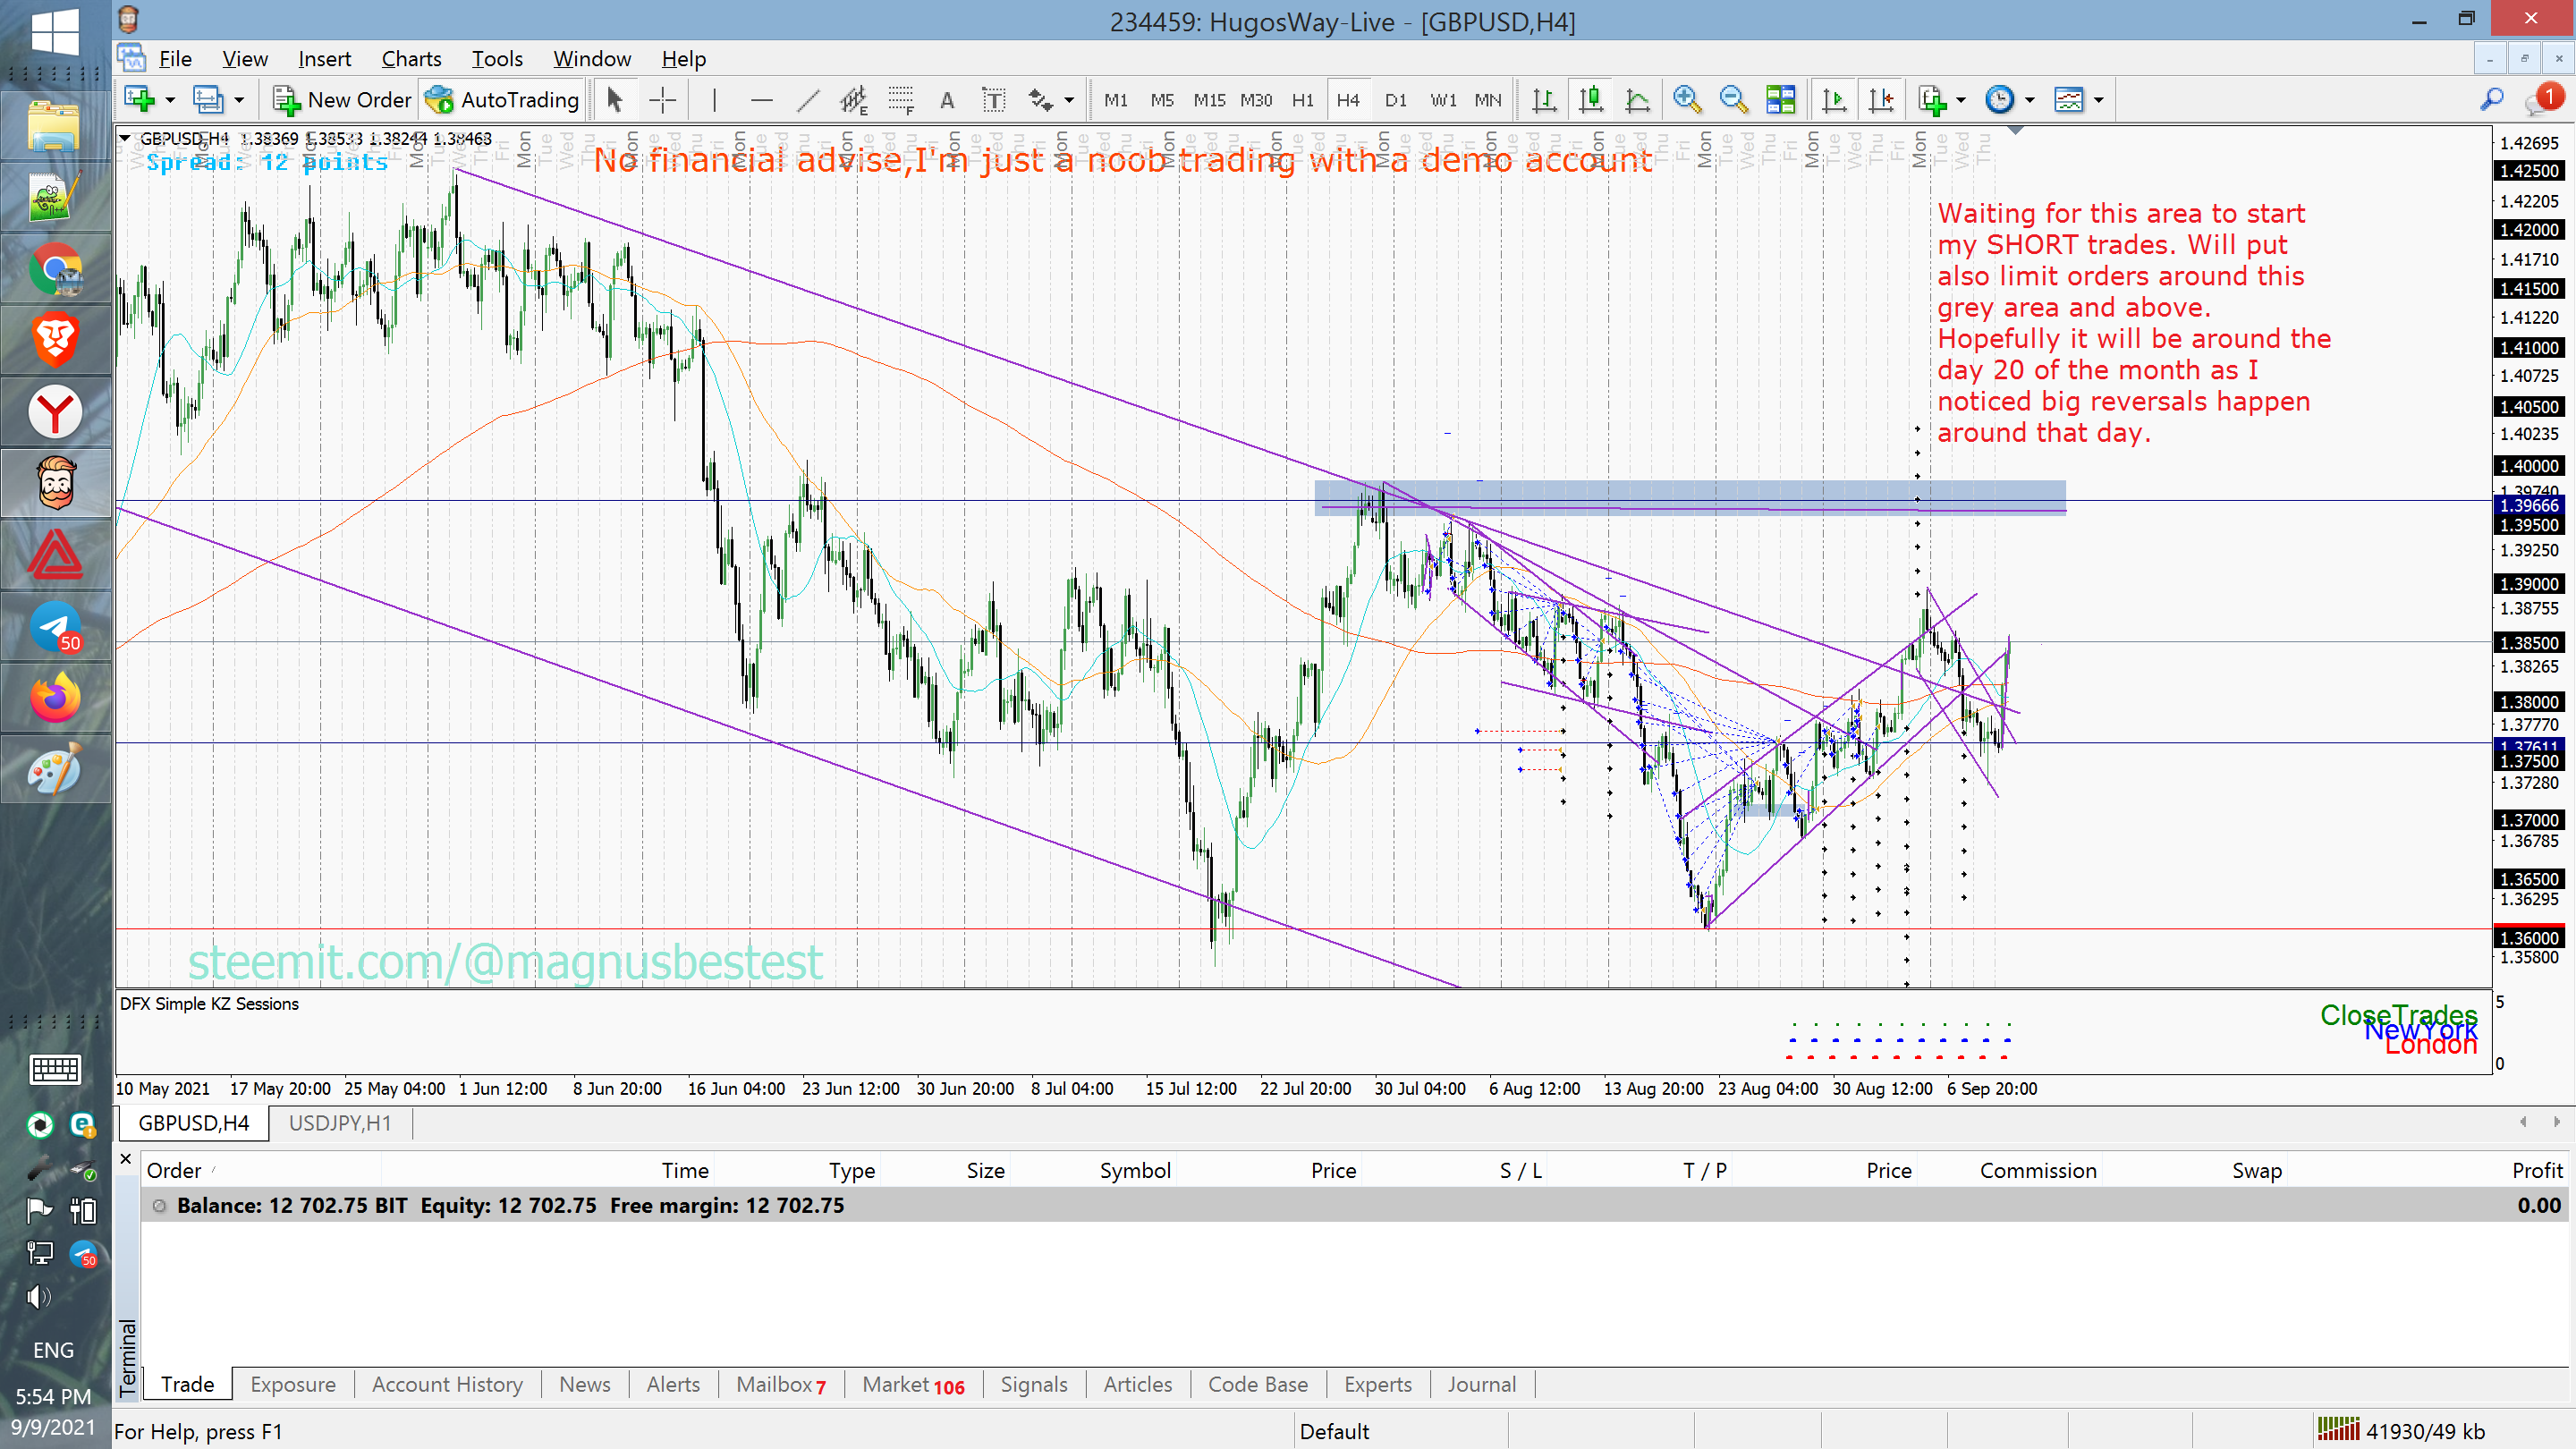Select the draw trendline tool
2576x1449 pixels.
[808, 100]
